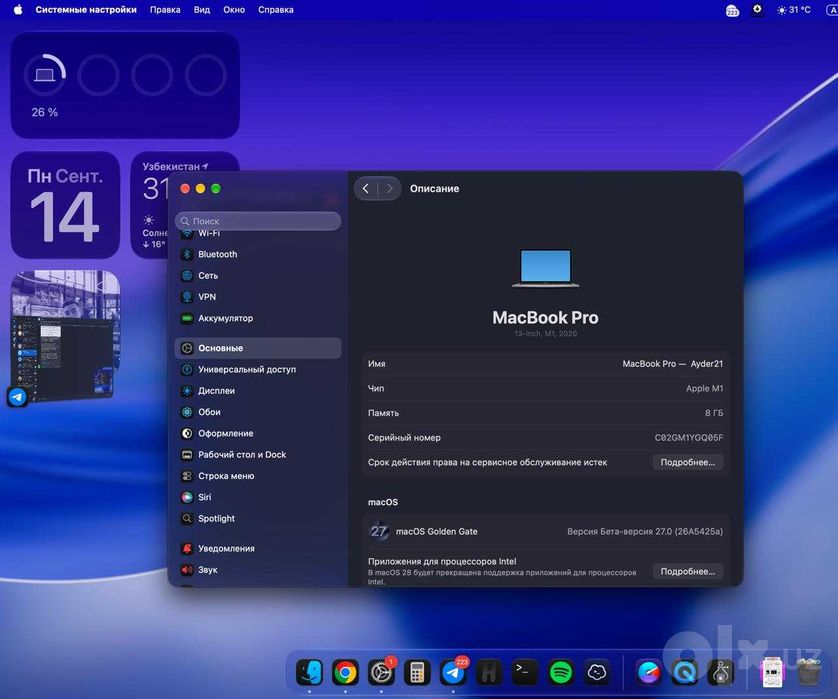Screen dimensions: 838x699
Task: Click System Settings icon in Dock
Action: [x=381, y=672]
